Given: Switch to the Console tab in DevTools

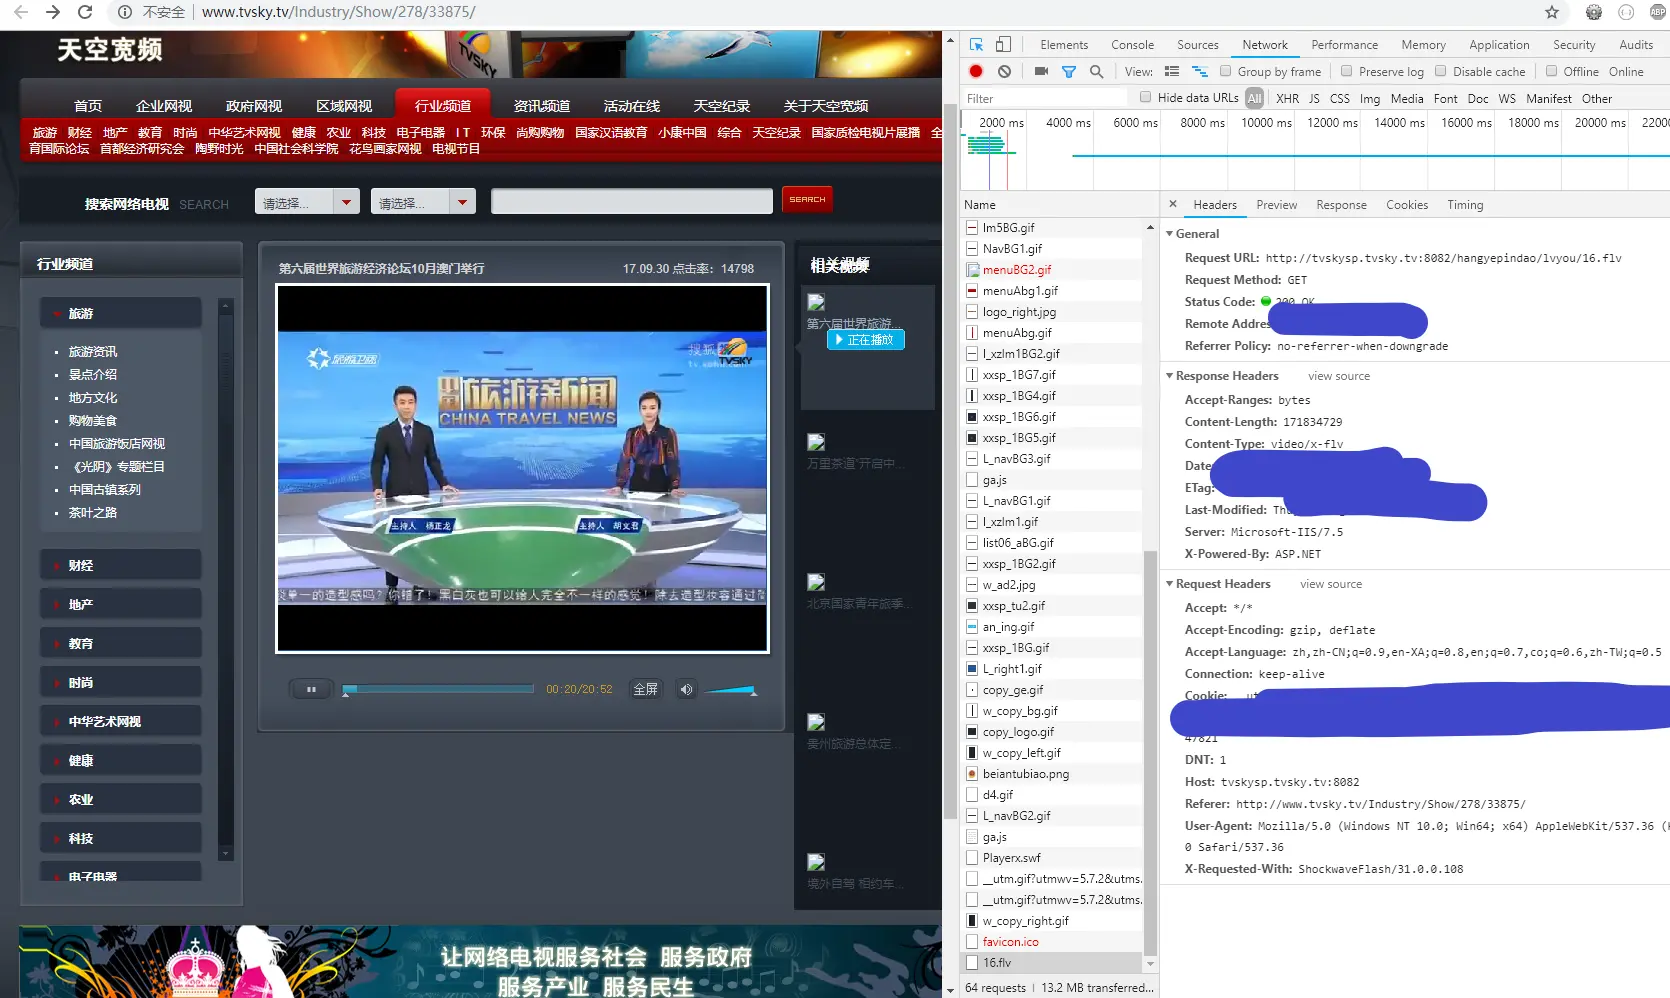Looking at the screenshot, I should [1132, 44].
